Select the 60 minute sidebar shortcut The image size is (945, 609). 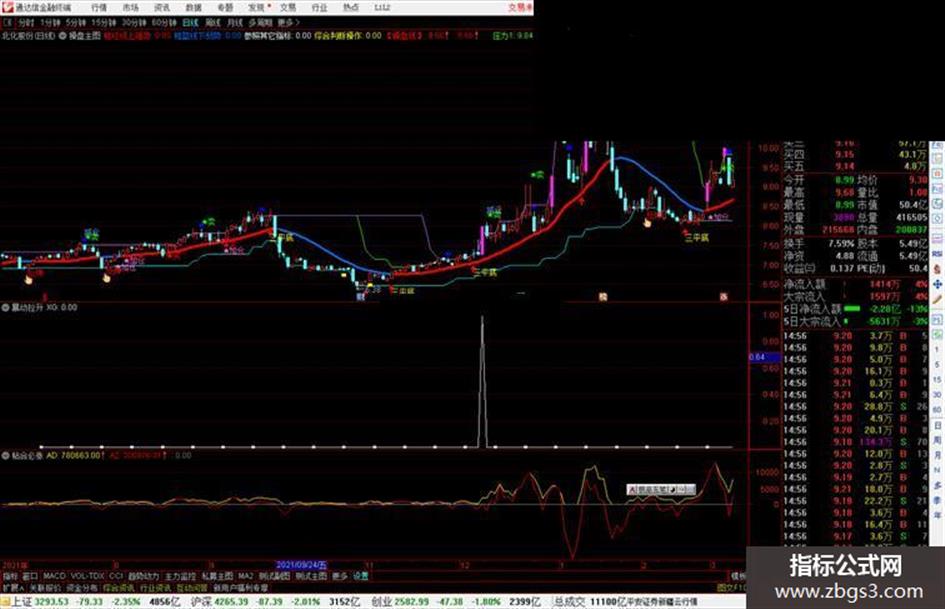pos(937,410)
